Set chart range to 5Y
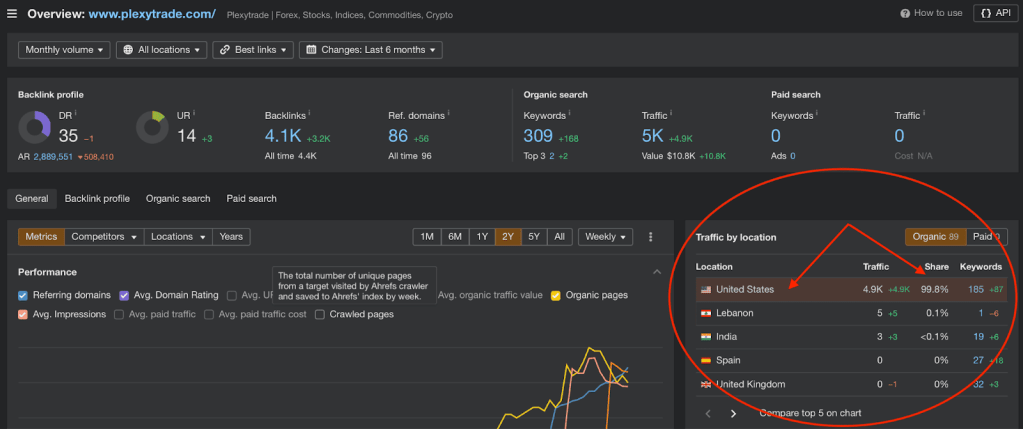Viewport: 1023px width, 429px height. [x=534, y=237]
